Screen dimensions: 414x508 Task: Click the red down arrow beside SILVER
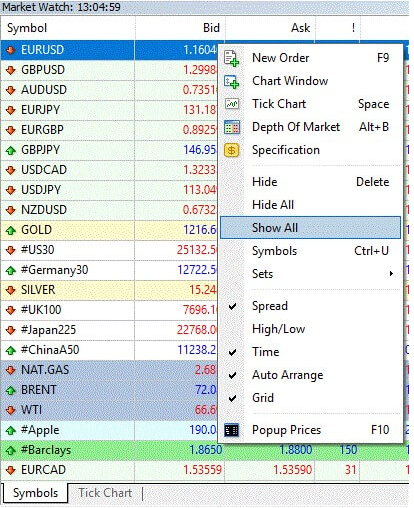(11, 290)
